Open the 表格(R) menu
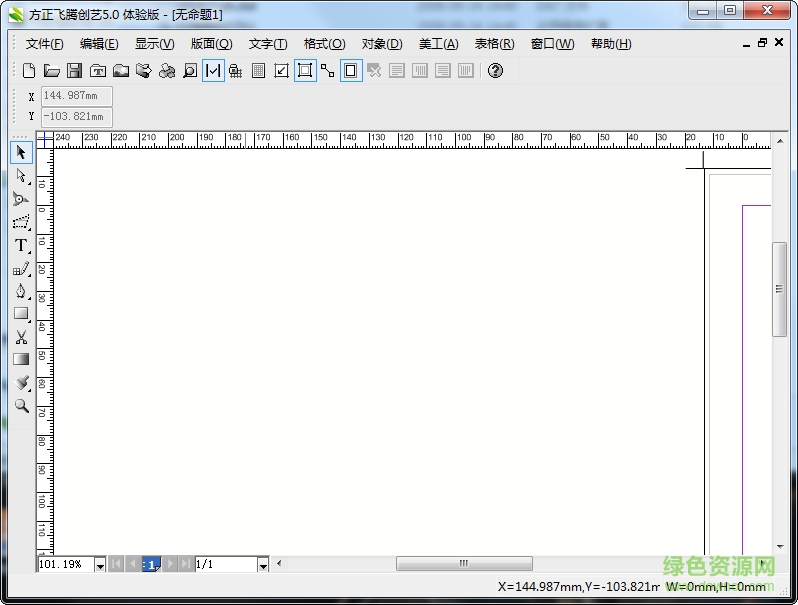Viewport: 798px width, 605px height. coord(494,44)
